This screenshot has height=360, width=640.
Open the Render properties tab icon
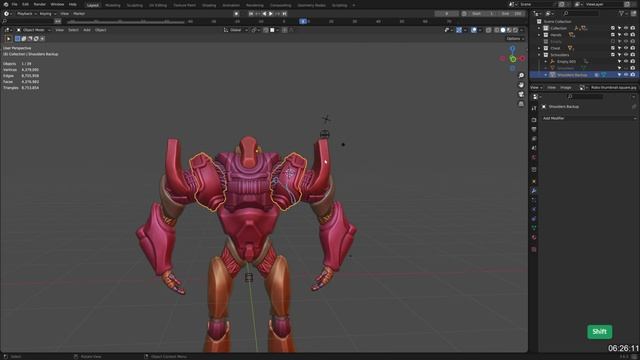point(534,120)
